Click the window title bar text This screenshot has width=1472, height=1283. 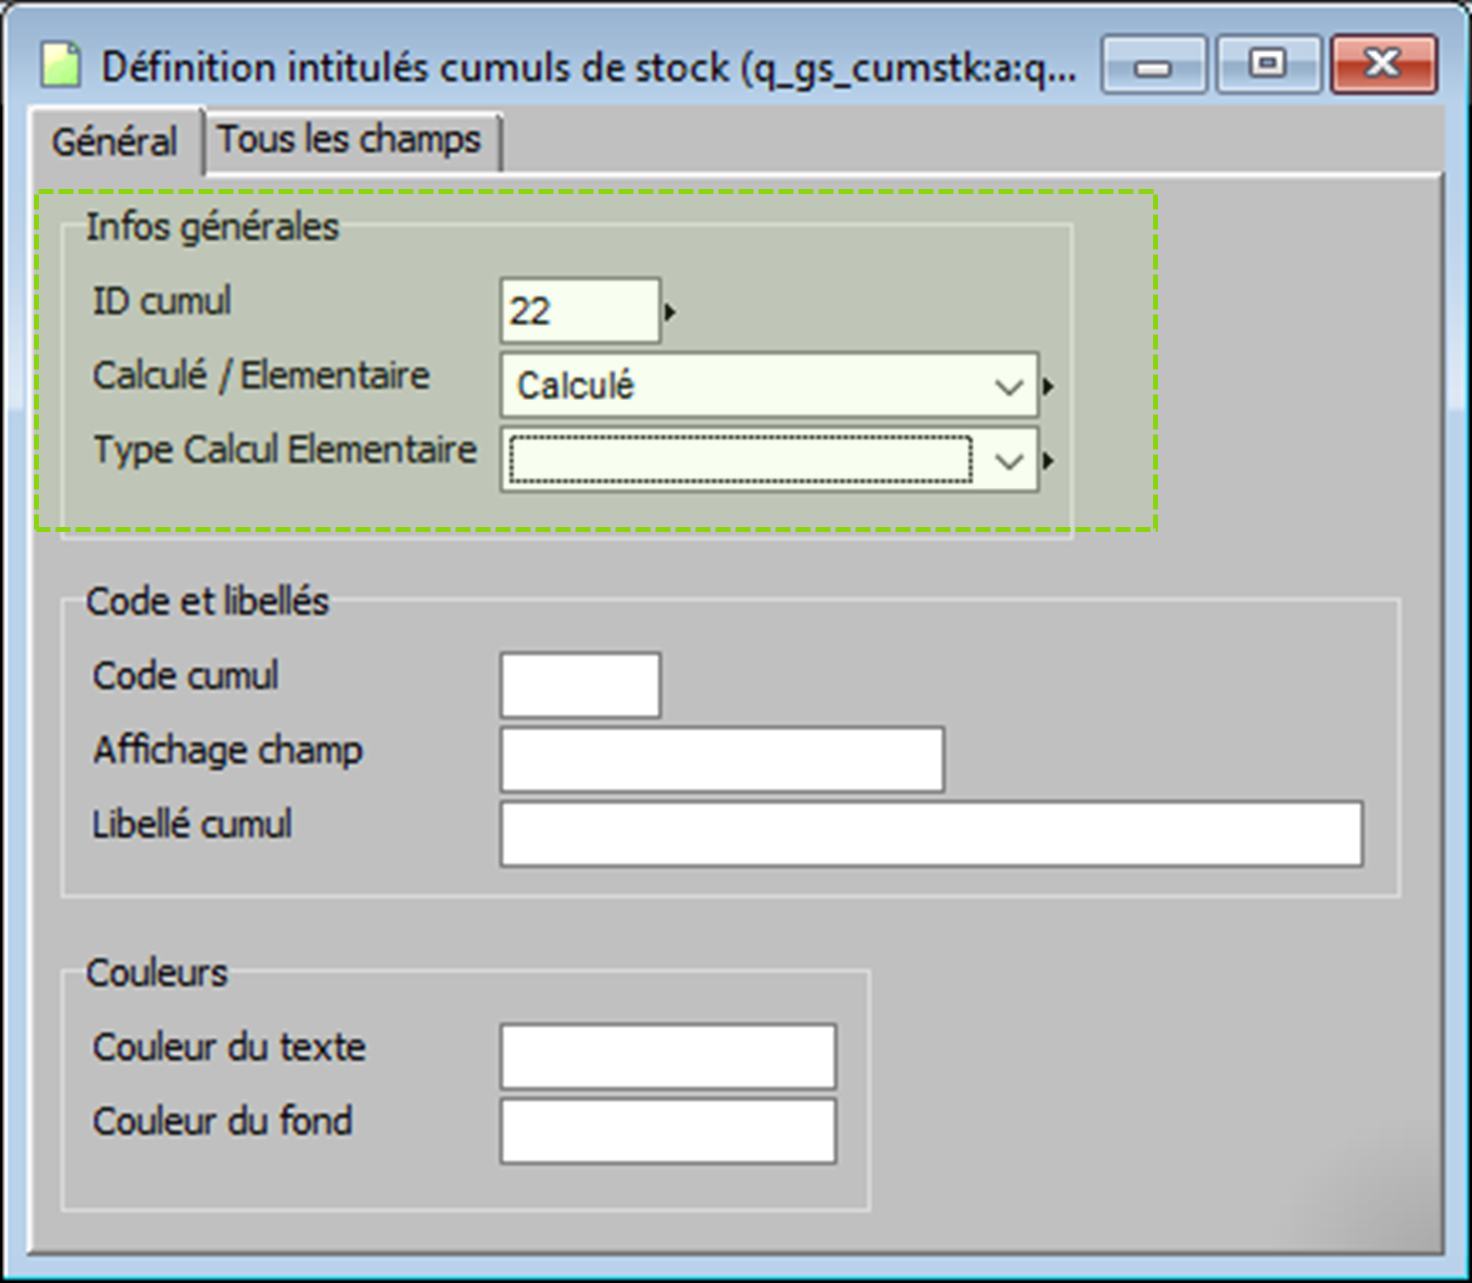point(589,68)
